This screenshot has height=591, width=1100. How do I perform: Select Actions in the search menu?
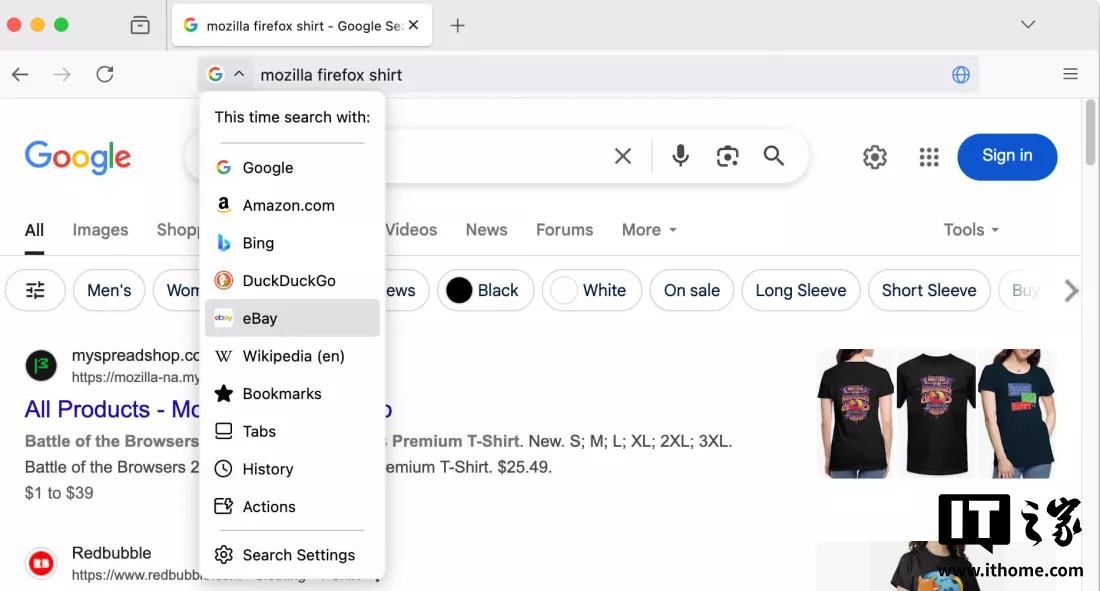pyautogui.click(x=293, y=507)
